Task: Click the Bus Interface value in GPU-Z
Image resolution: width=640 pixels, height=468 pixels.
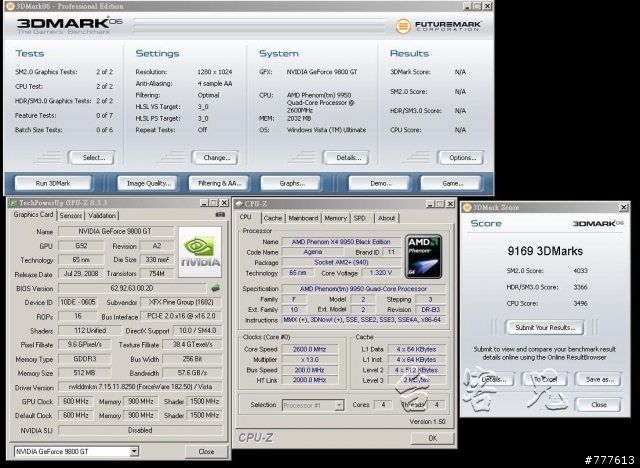Action: 181,316
